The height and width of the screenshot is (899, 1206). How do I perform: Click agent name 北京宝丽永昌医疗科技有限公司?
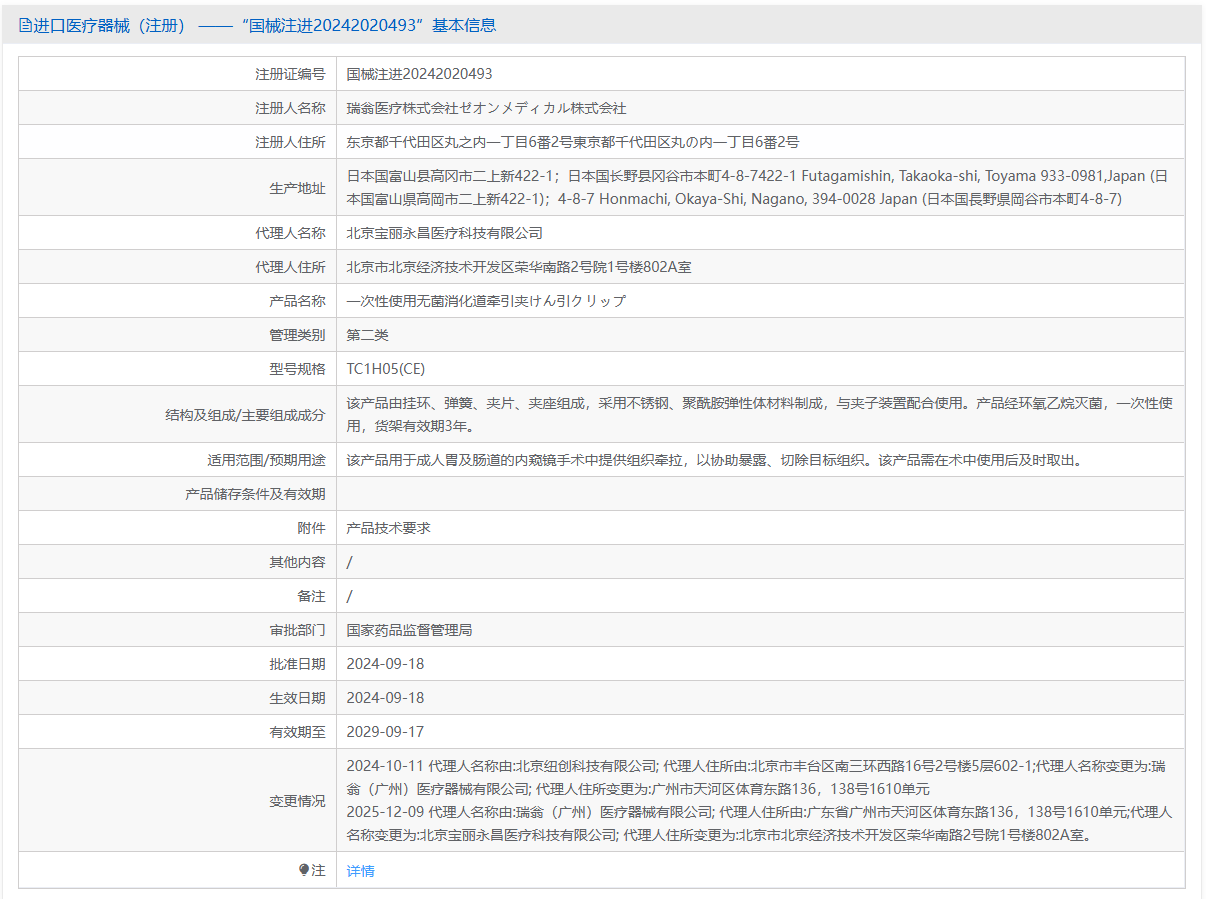(445, 233)
